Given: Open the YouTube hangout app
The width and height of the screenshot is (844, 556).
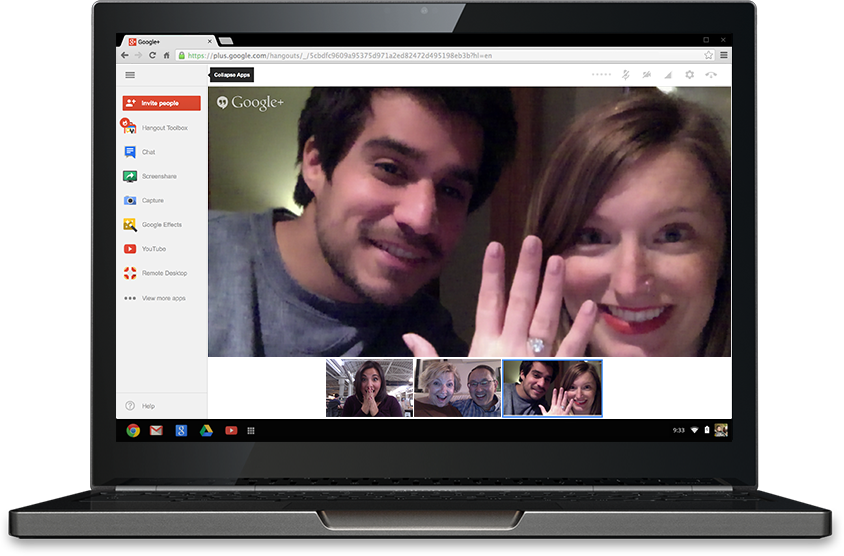Looking at the screenshot, I should click(153, 249).
